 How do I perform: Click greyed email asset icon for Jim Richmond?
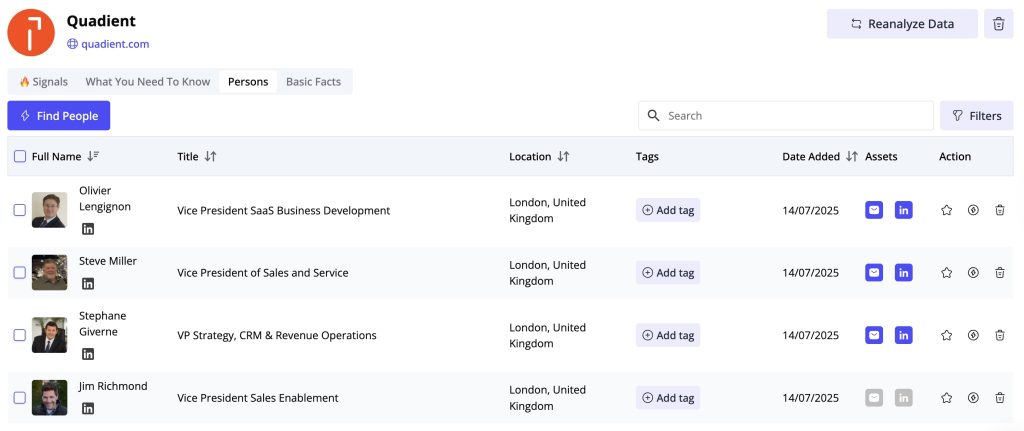coord(874,398)
